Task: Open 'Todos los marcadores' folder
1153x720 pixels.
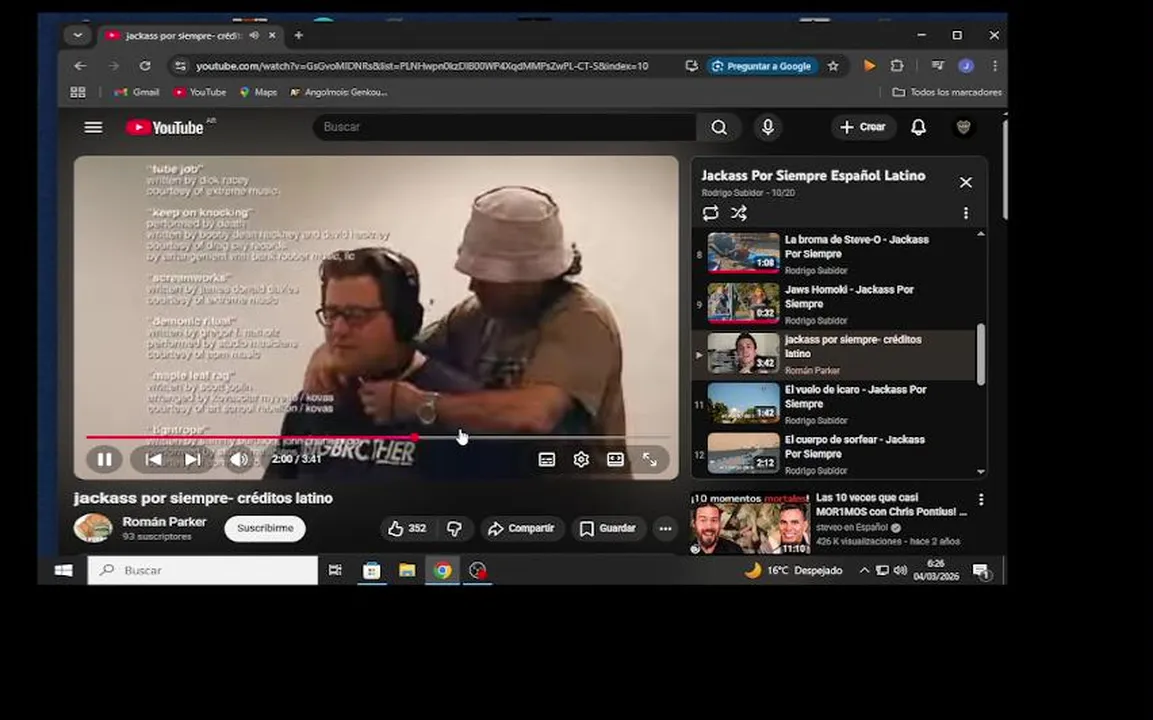Action: click(x=946, y=92)
